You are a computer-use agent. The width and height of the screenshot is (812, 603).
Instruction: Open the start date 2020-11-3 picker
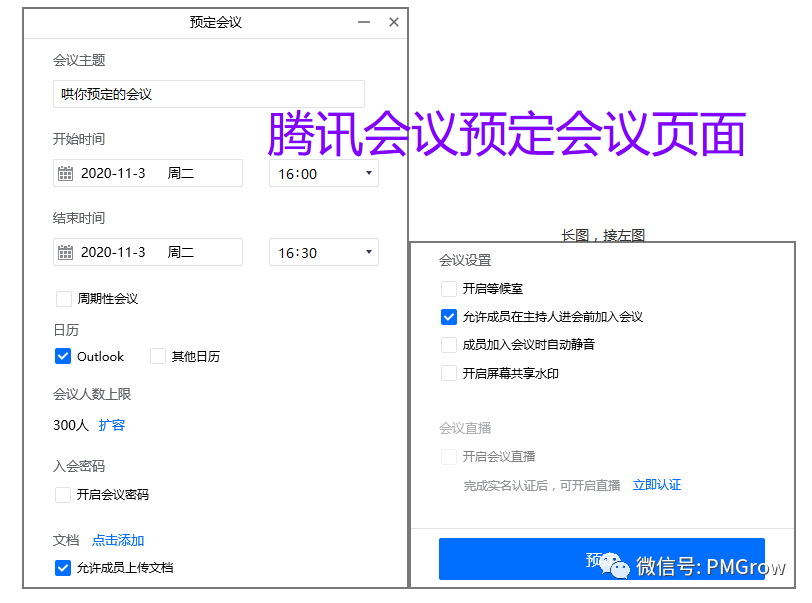[148, 174]
